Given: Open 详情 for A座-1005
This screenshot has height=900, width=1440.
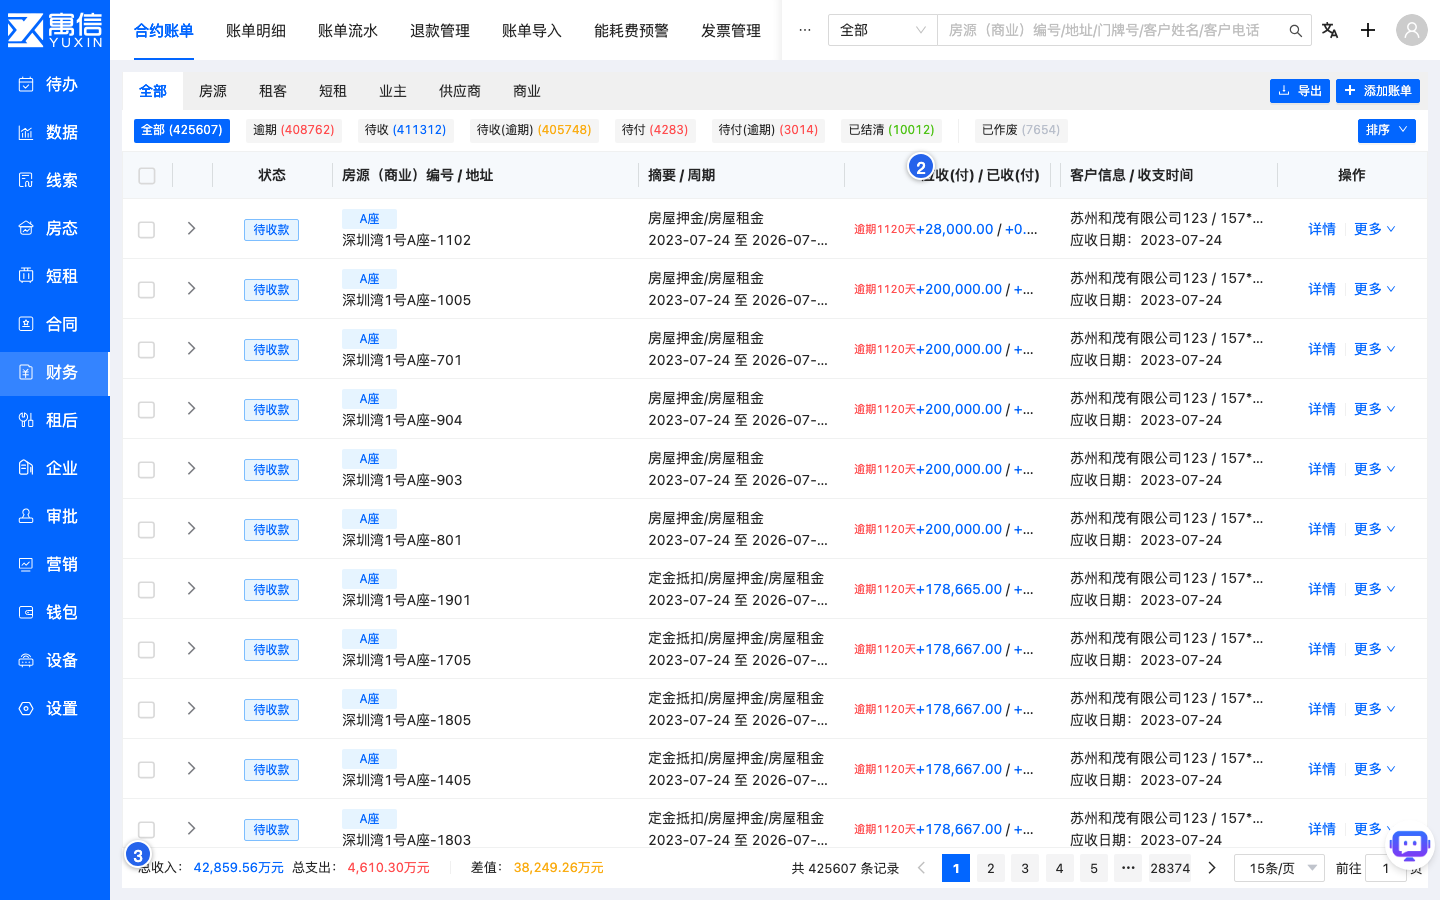Looking at the screenshot, I should (x=1322, y=289).
